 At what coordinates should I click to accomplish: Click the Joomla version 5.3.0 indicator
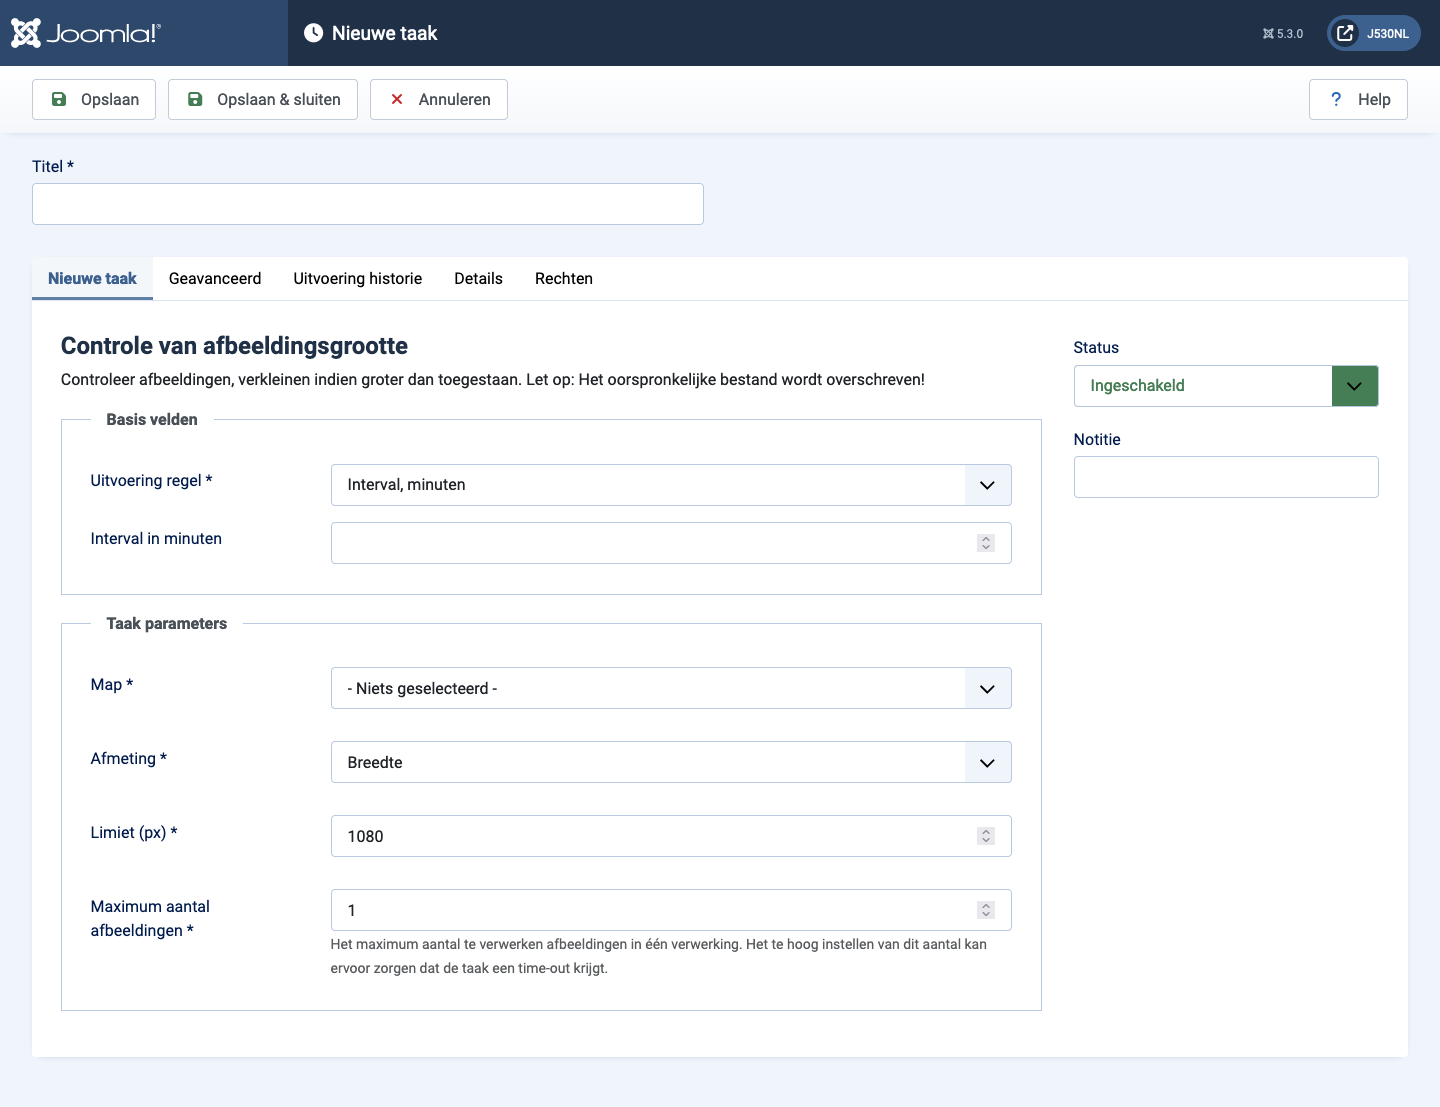click(1283, 33)
